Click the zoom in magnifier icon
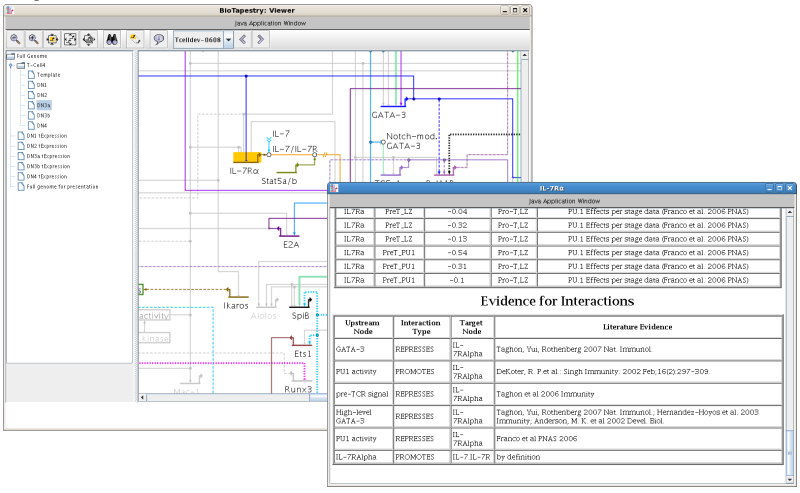The height and width of the screenshot is (493, 800). point(34,39)
